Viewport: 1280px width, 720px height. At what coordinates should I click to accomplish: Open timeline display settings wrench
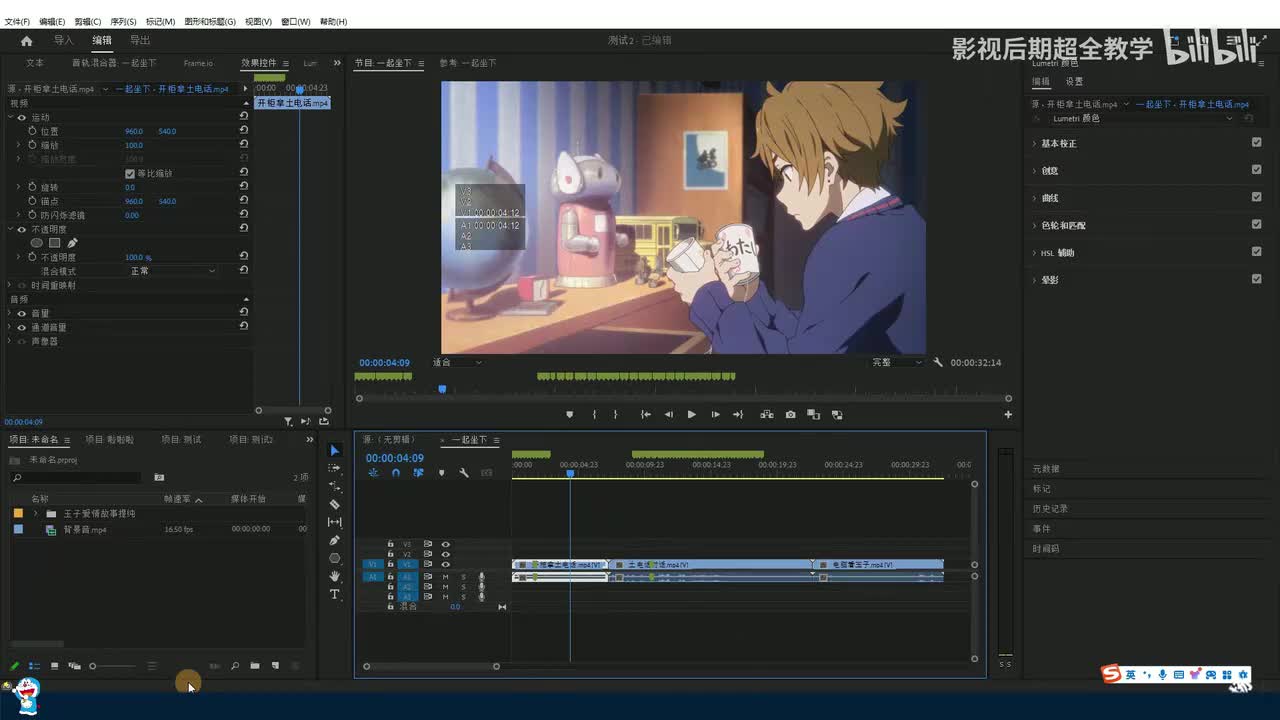tap(464, 473)
